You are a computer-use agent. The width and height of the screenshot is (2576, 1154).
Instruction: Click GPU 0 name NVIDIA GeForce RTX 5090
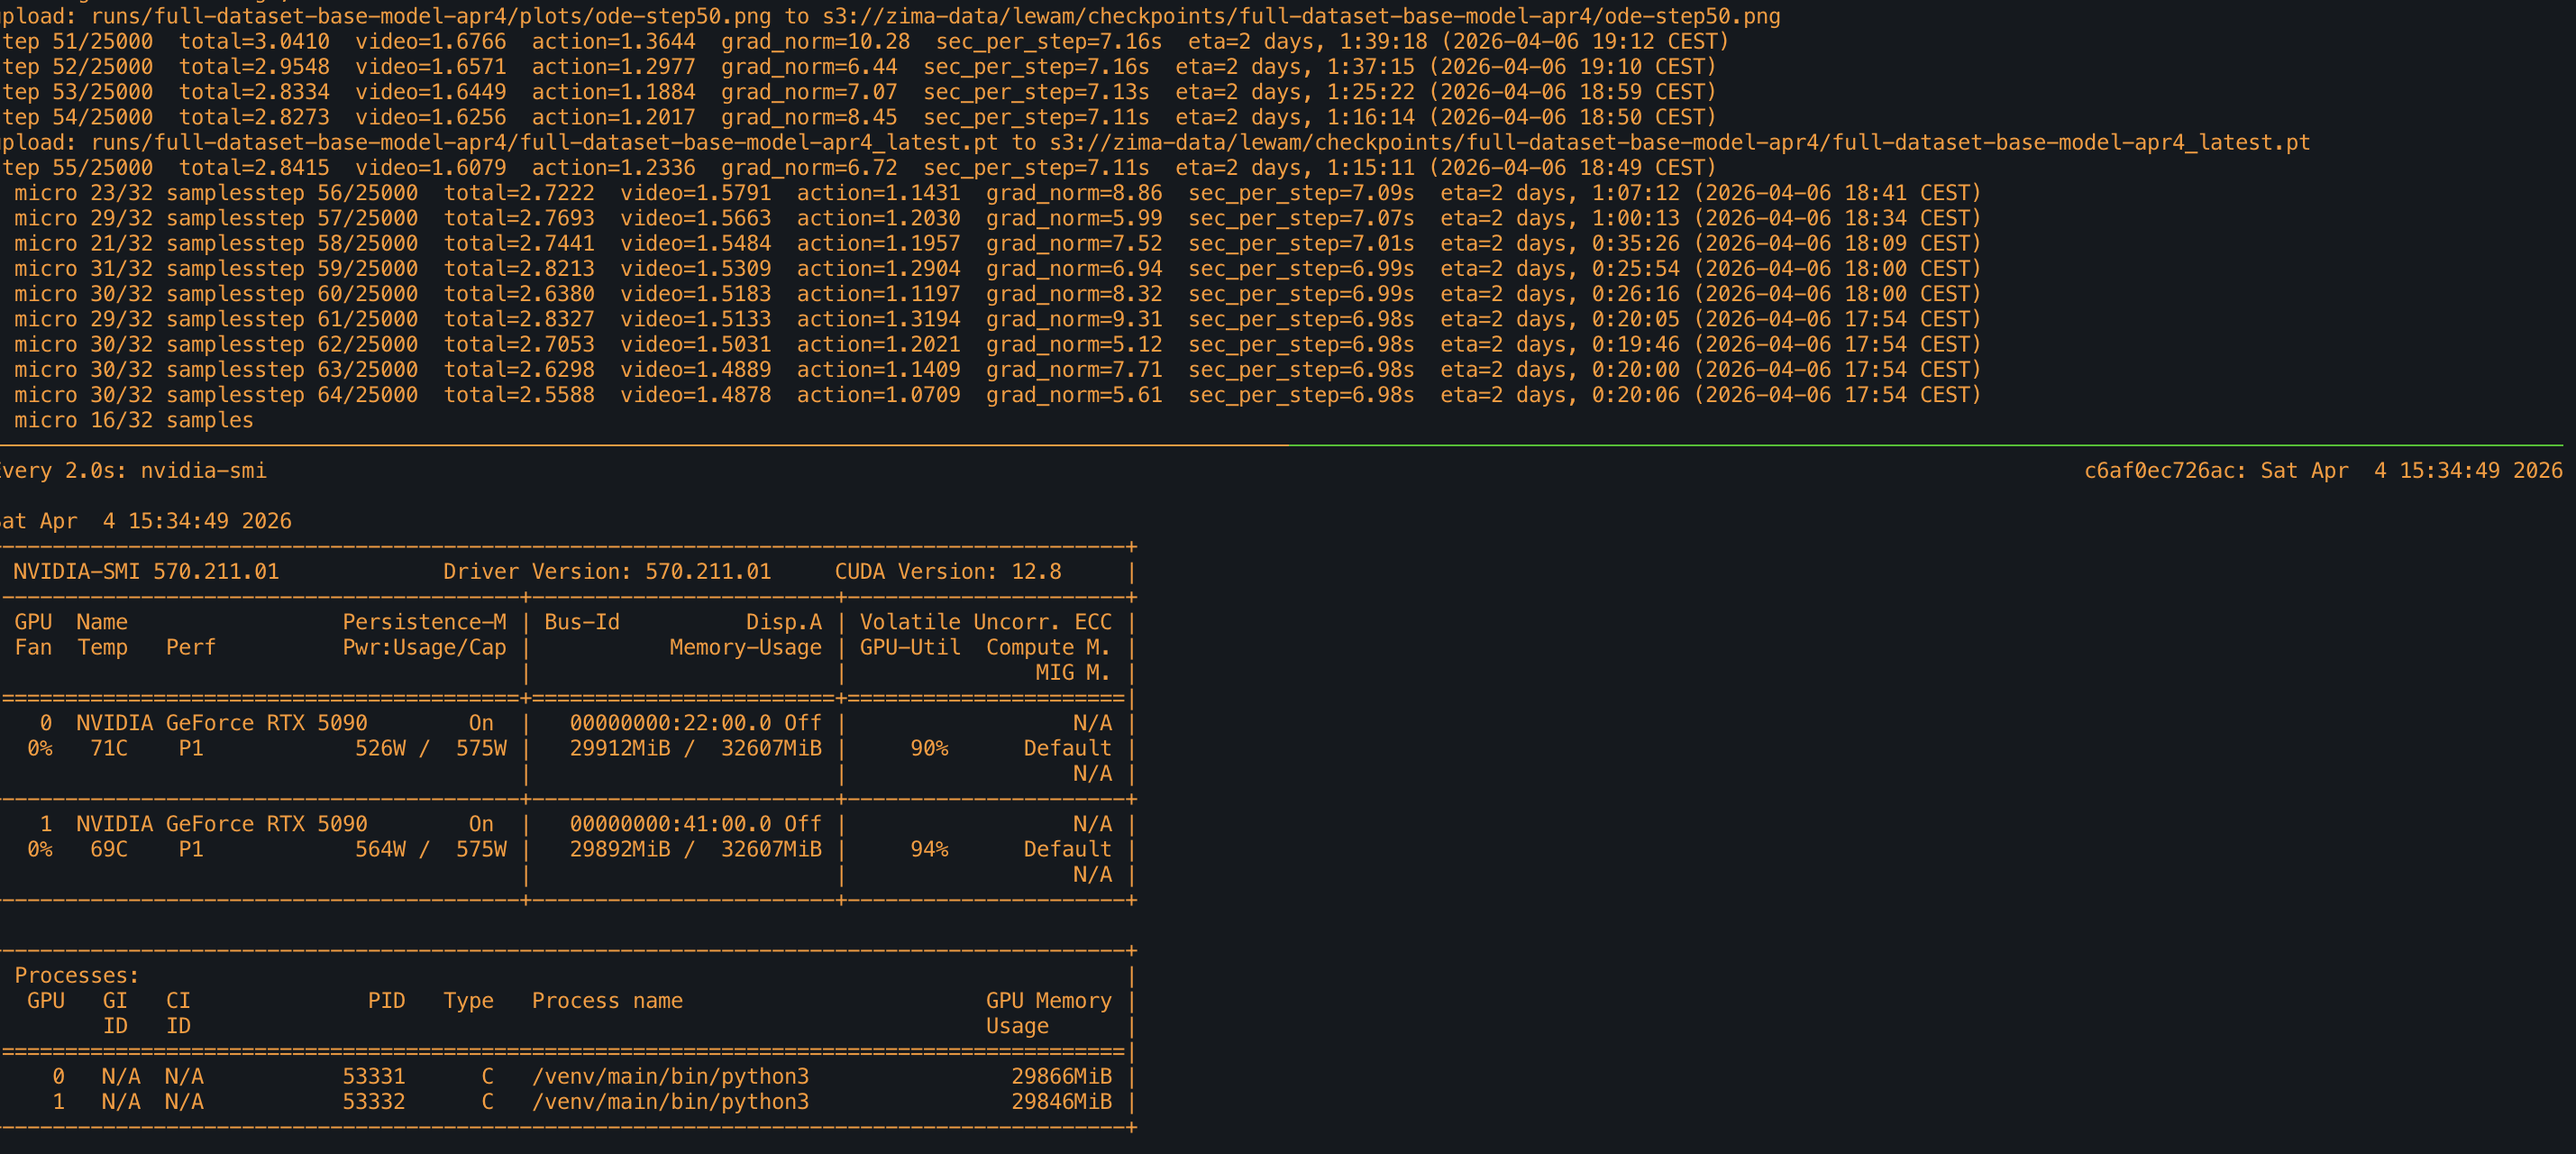(221, 722)
